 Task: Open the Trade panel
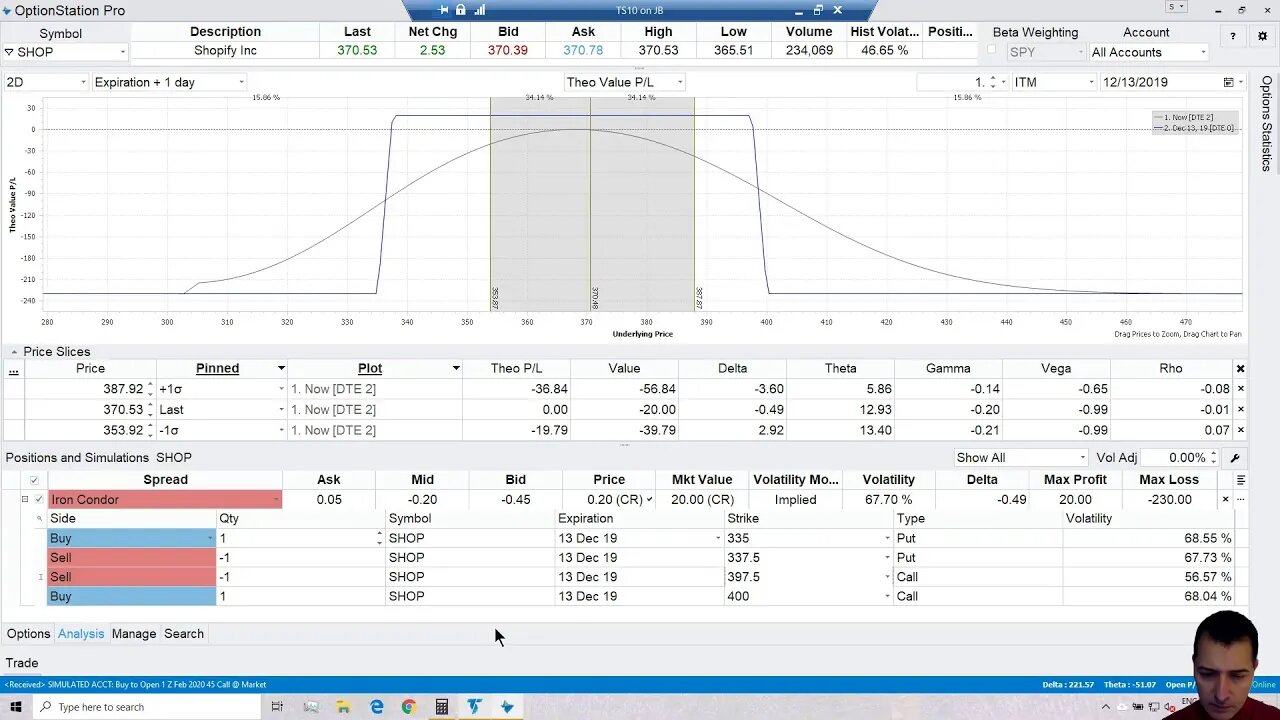click(22, 663)
